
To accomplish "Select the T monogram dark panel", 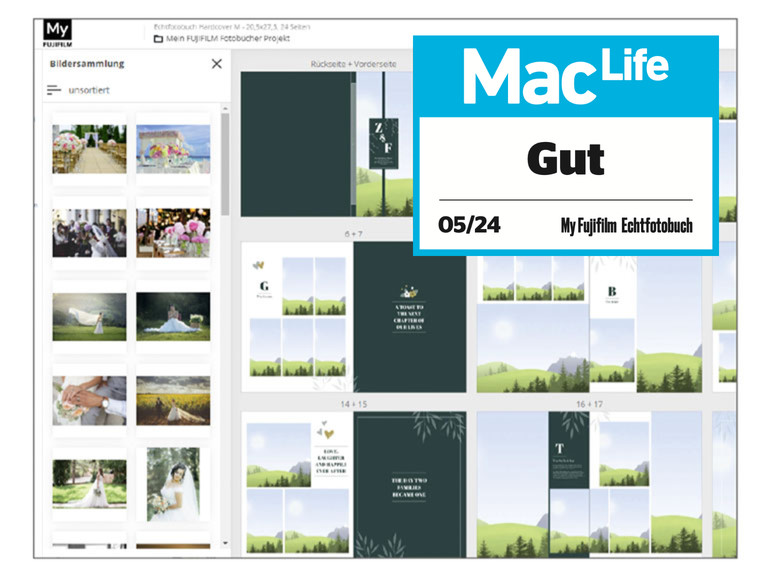I will tap(569, 450).
